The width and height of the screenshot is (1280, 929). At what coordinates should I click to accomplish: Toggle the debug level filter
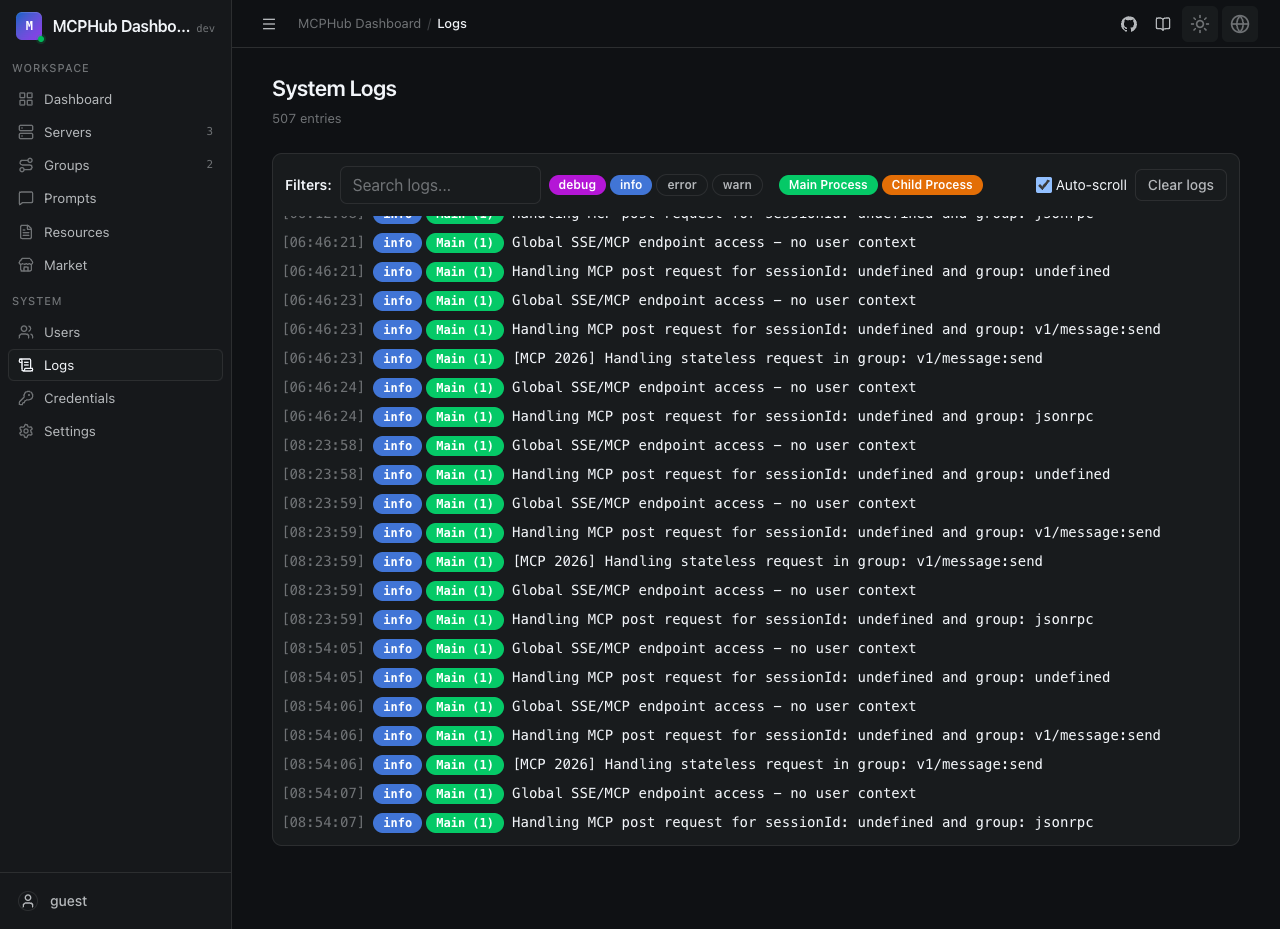click(x=577, y=185)
